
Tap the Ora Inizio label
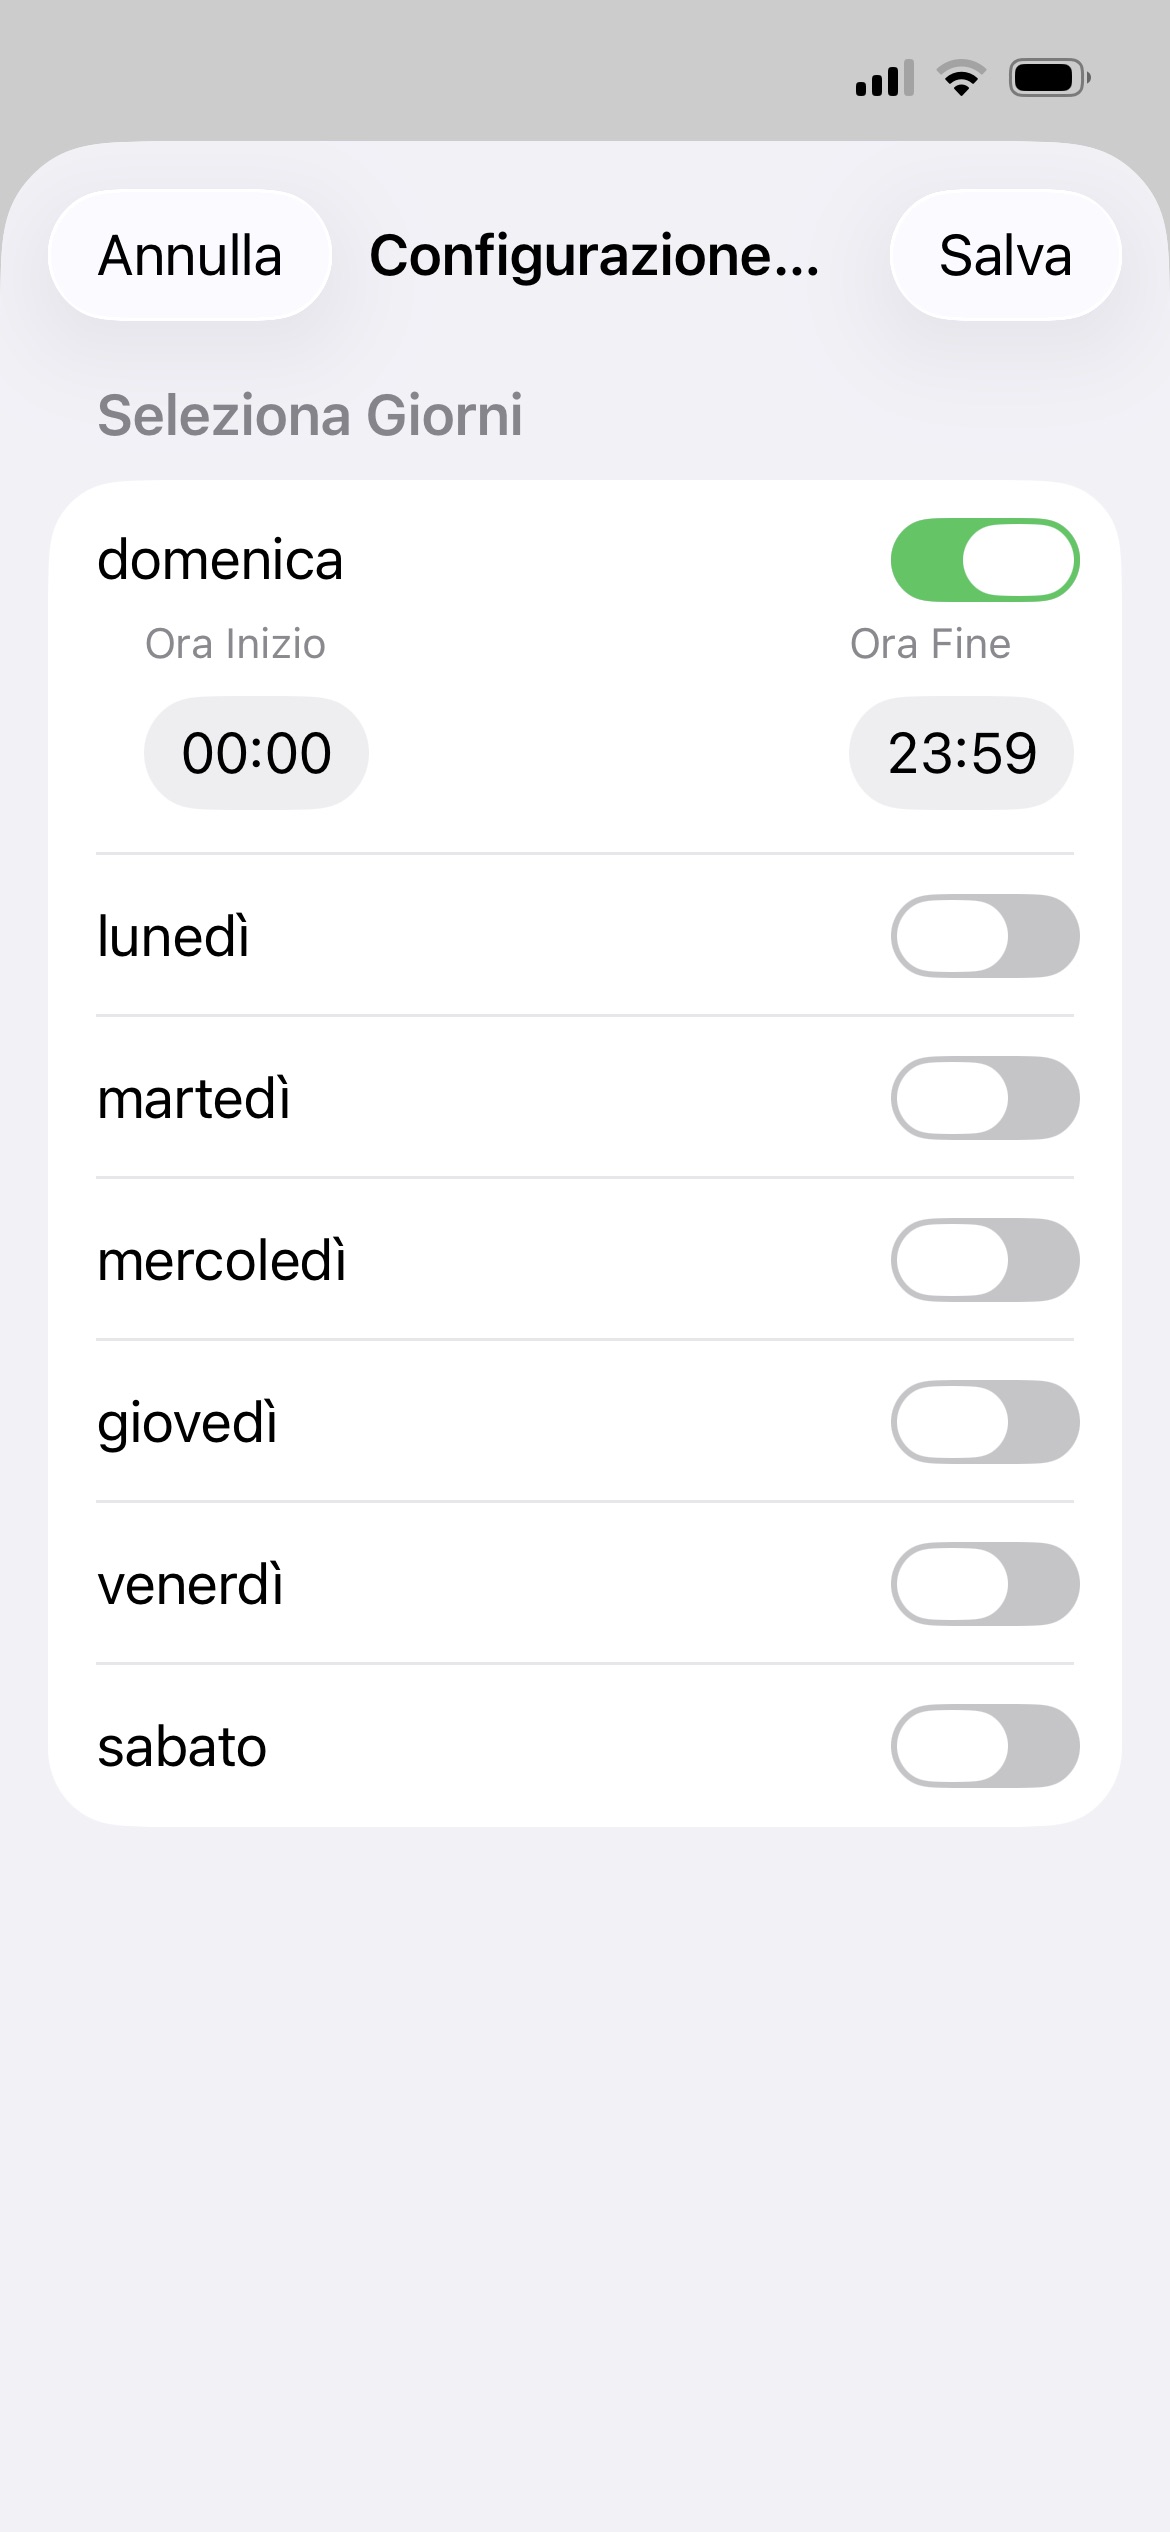235,644
